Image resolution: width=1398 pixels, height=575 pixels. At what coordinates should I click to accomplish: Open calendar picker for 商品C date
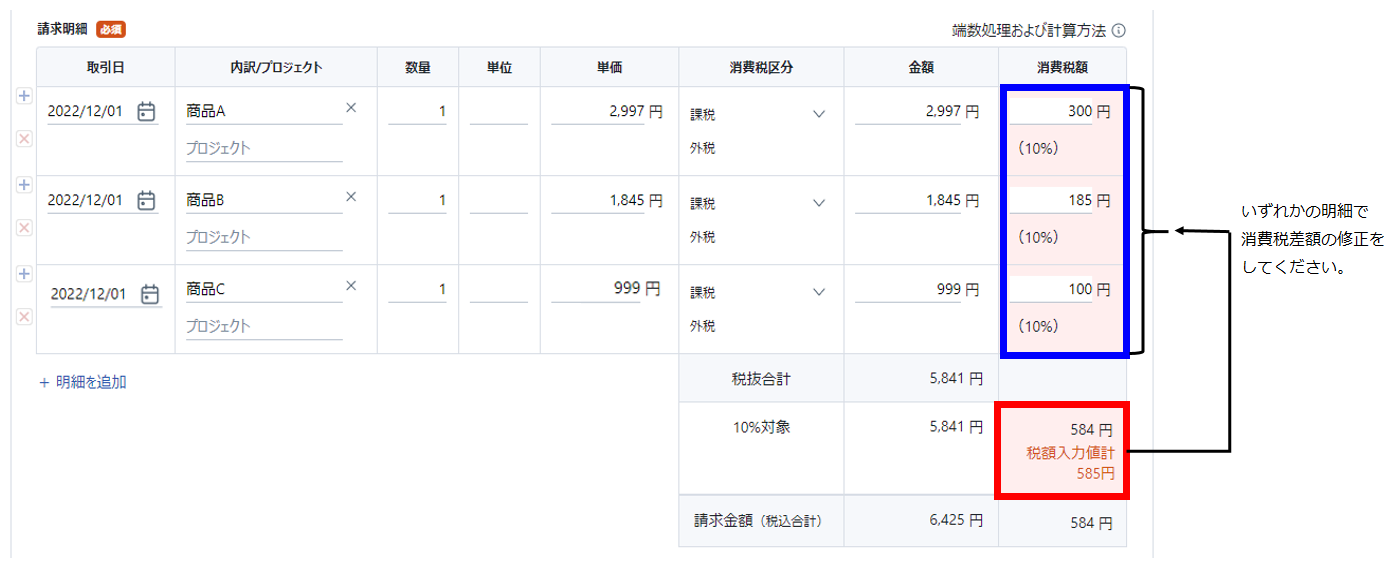tap(150, 294)
